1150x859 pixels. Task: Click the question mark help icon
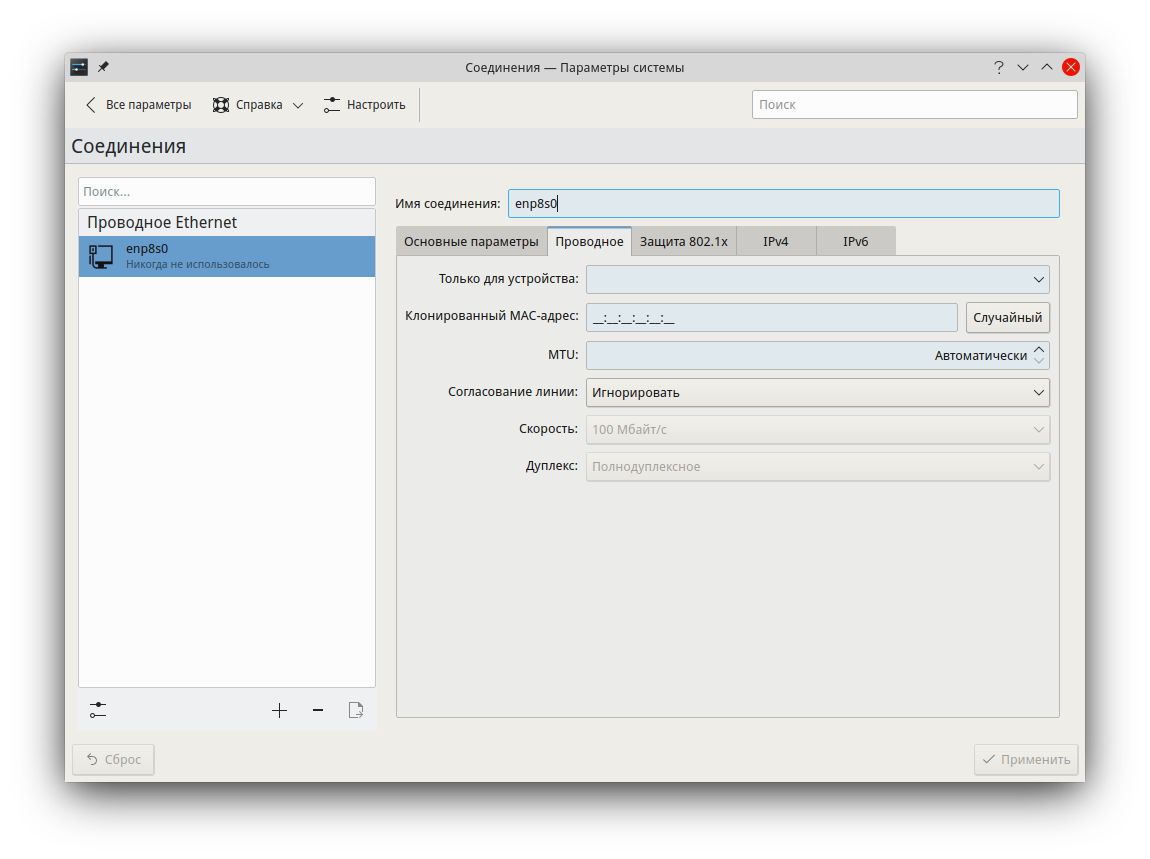click(x=998, y=67)
